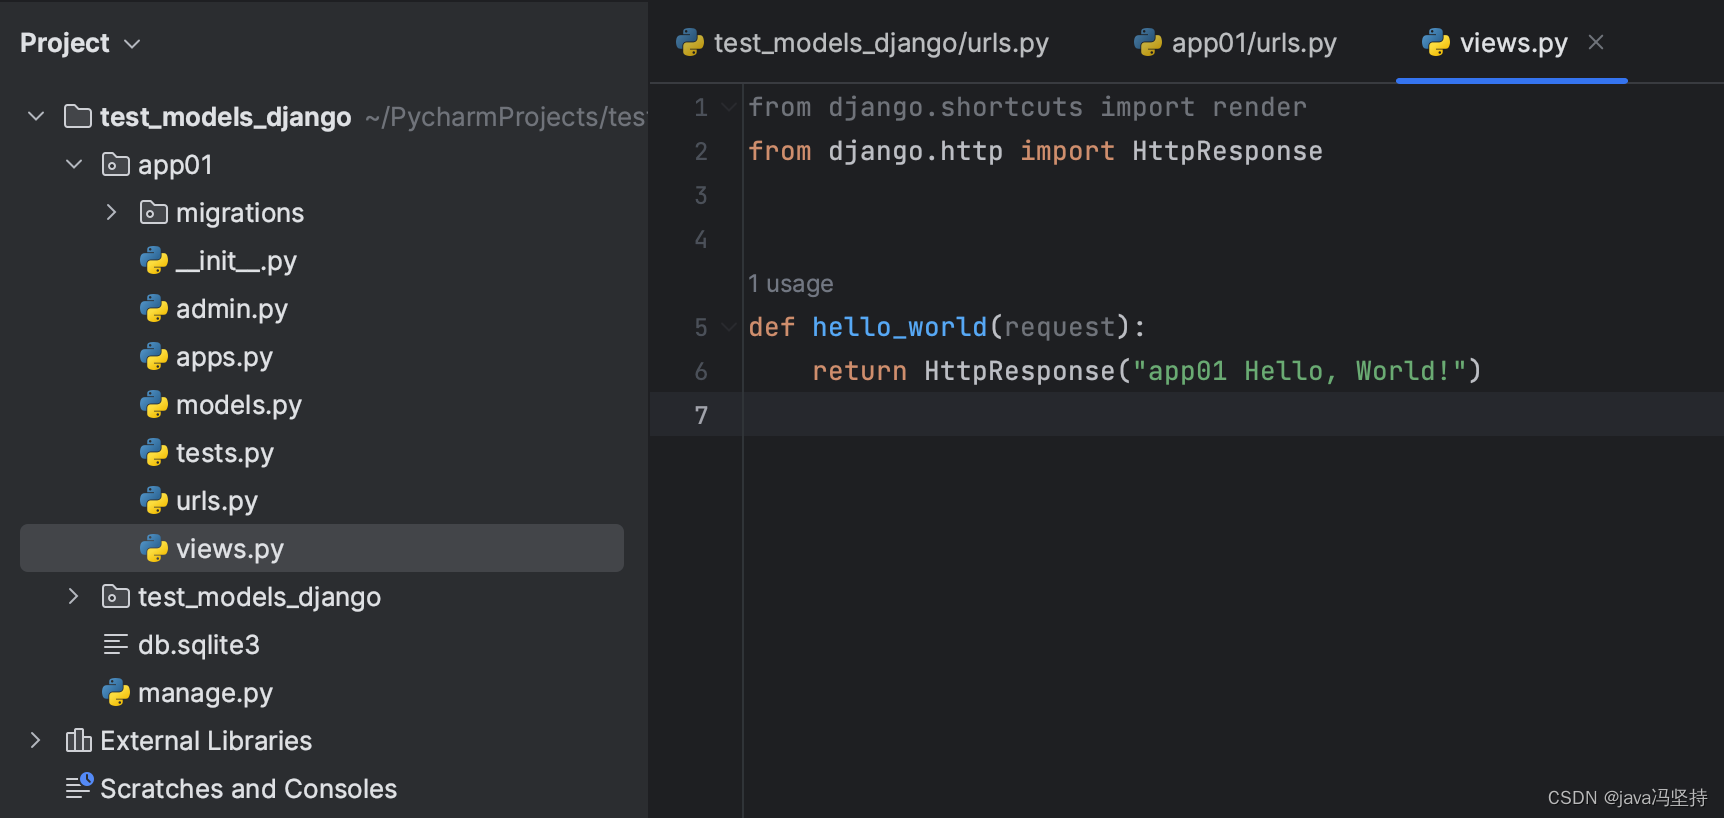Collapse the app01 folder

[x=74, y=165]
